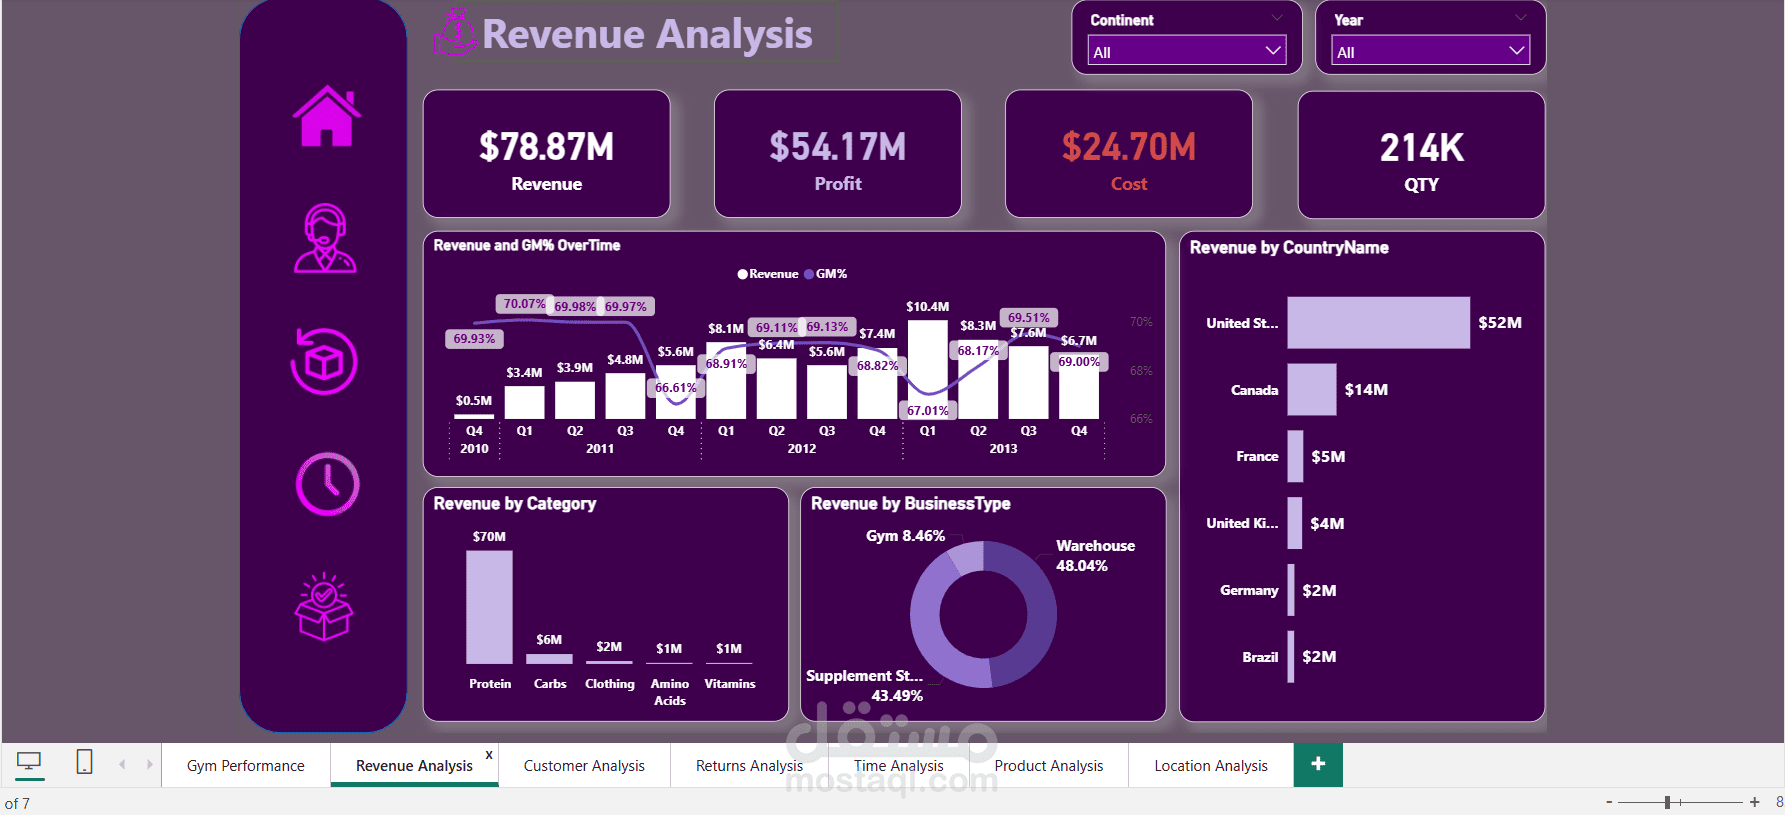Open the product box checkmark icon

(x=324, y=607)
